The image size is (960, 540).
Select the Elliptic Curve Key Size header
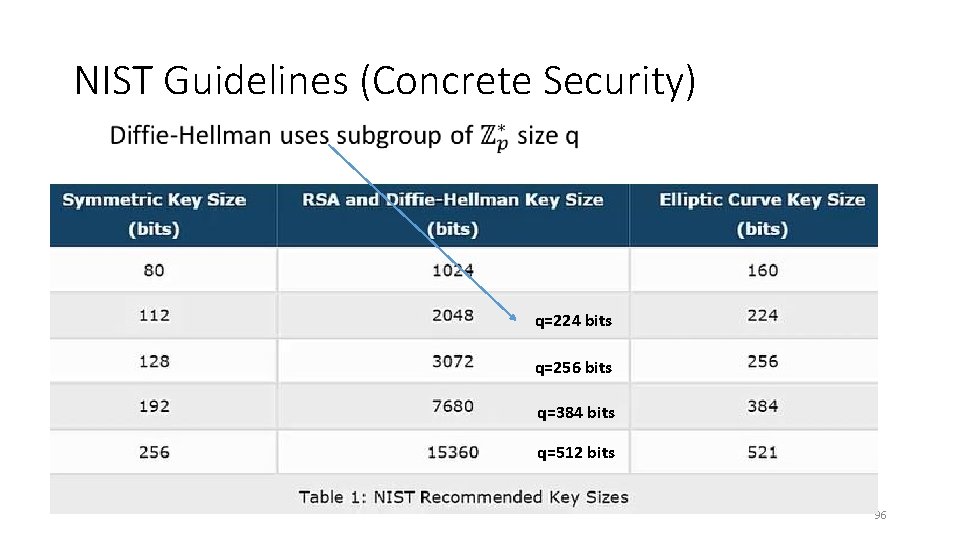[762, 214]
